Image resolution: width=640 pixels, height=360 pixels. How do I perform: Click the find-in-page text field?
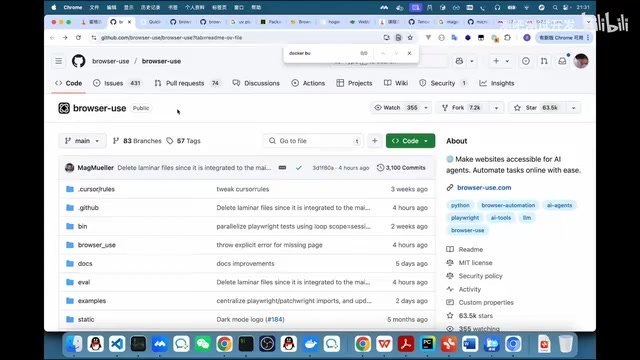[320, 53]
